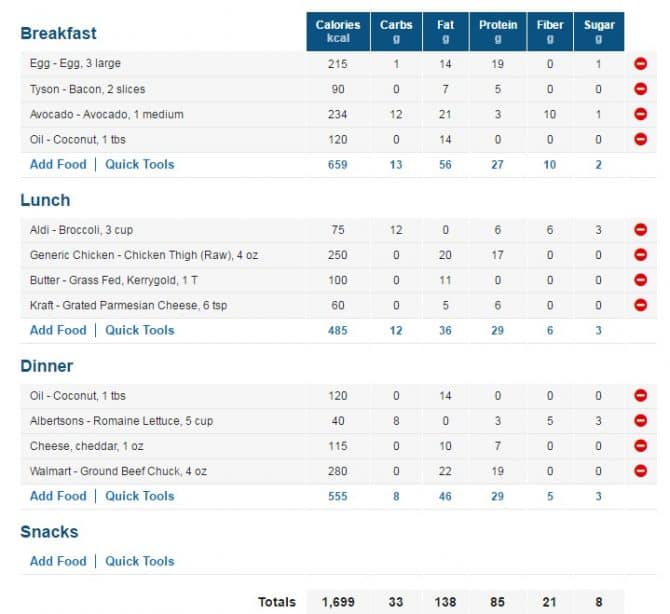Expand Dinner Quick Tools
This screenshot has width=670, height=614.
[x=140, y=496]
